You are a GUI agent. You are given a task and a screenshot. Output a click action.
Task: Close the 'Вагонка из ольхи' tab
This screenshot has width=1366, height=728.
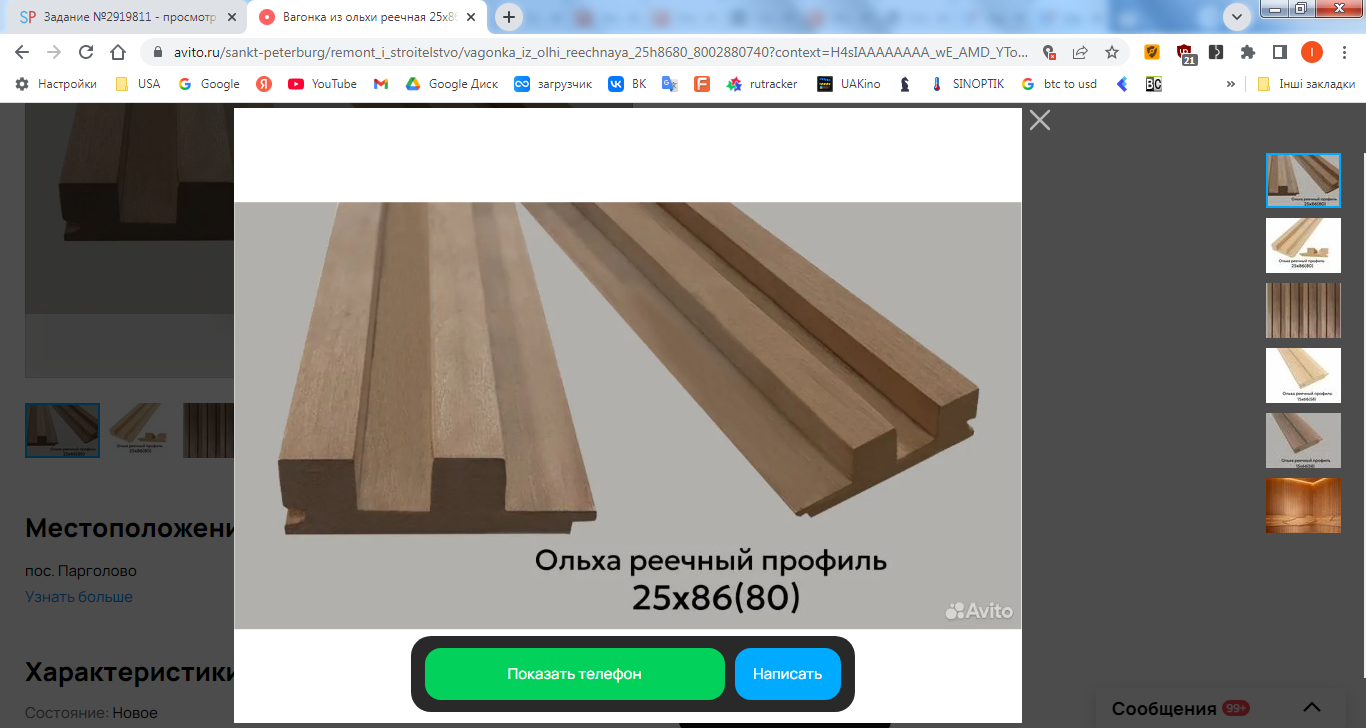click(x=473, y=17)
